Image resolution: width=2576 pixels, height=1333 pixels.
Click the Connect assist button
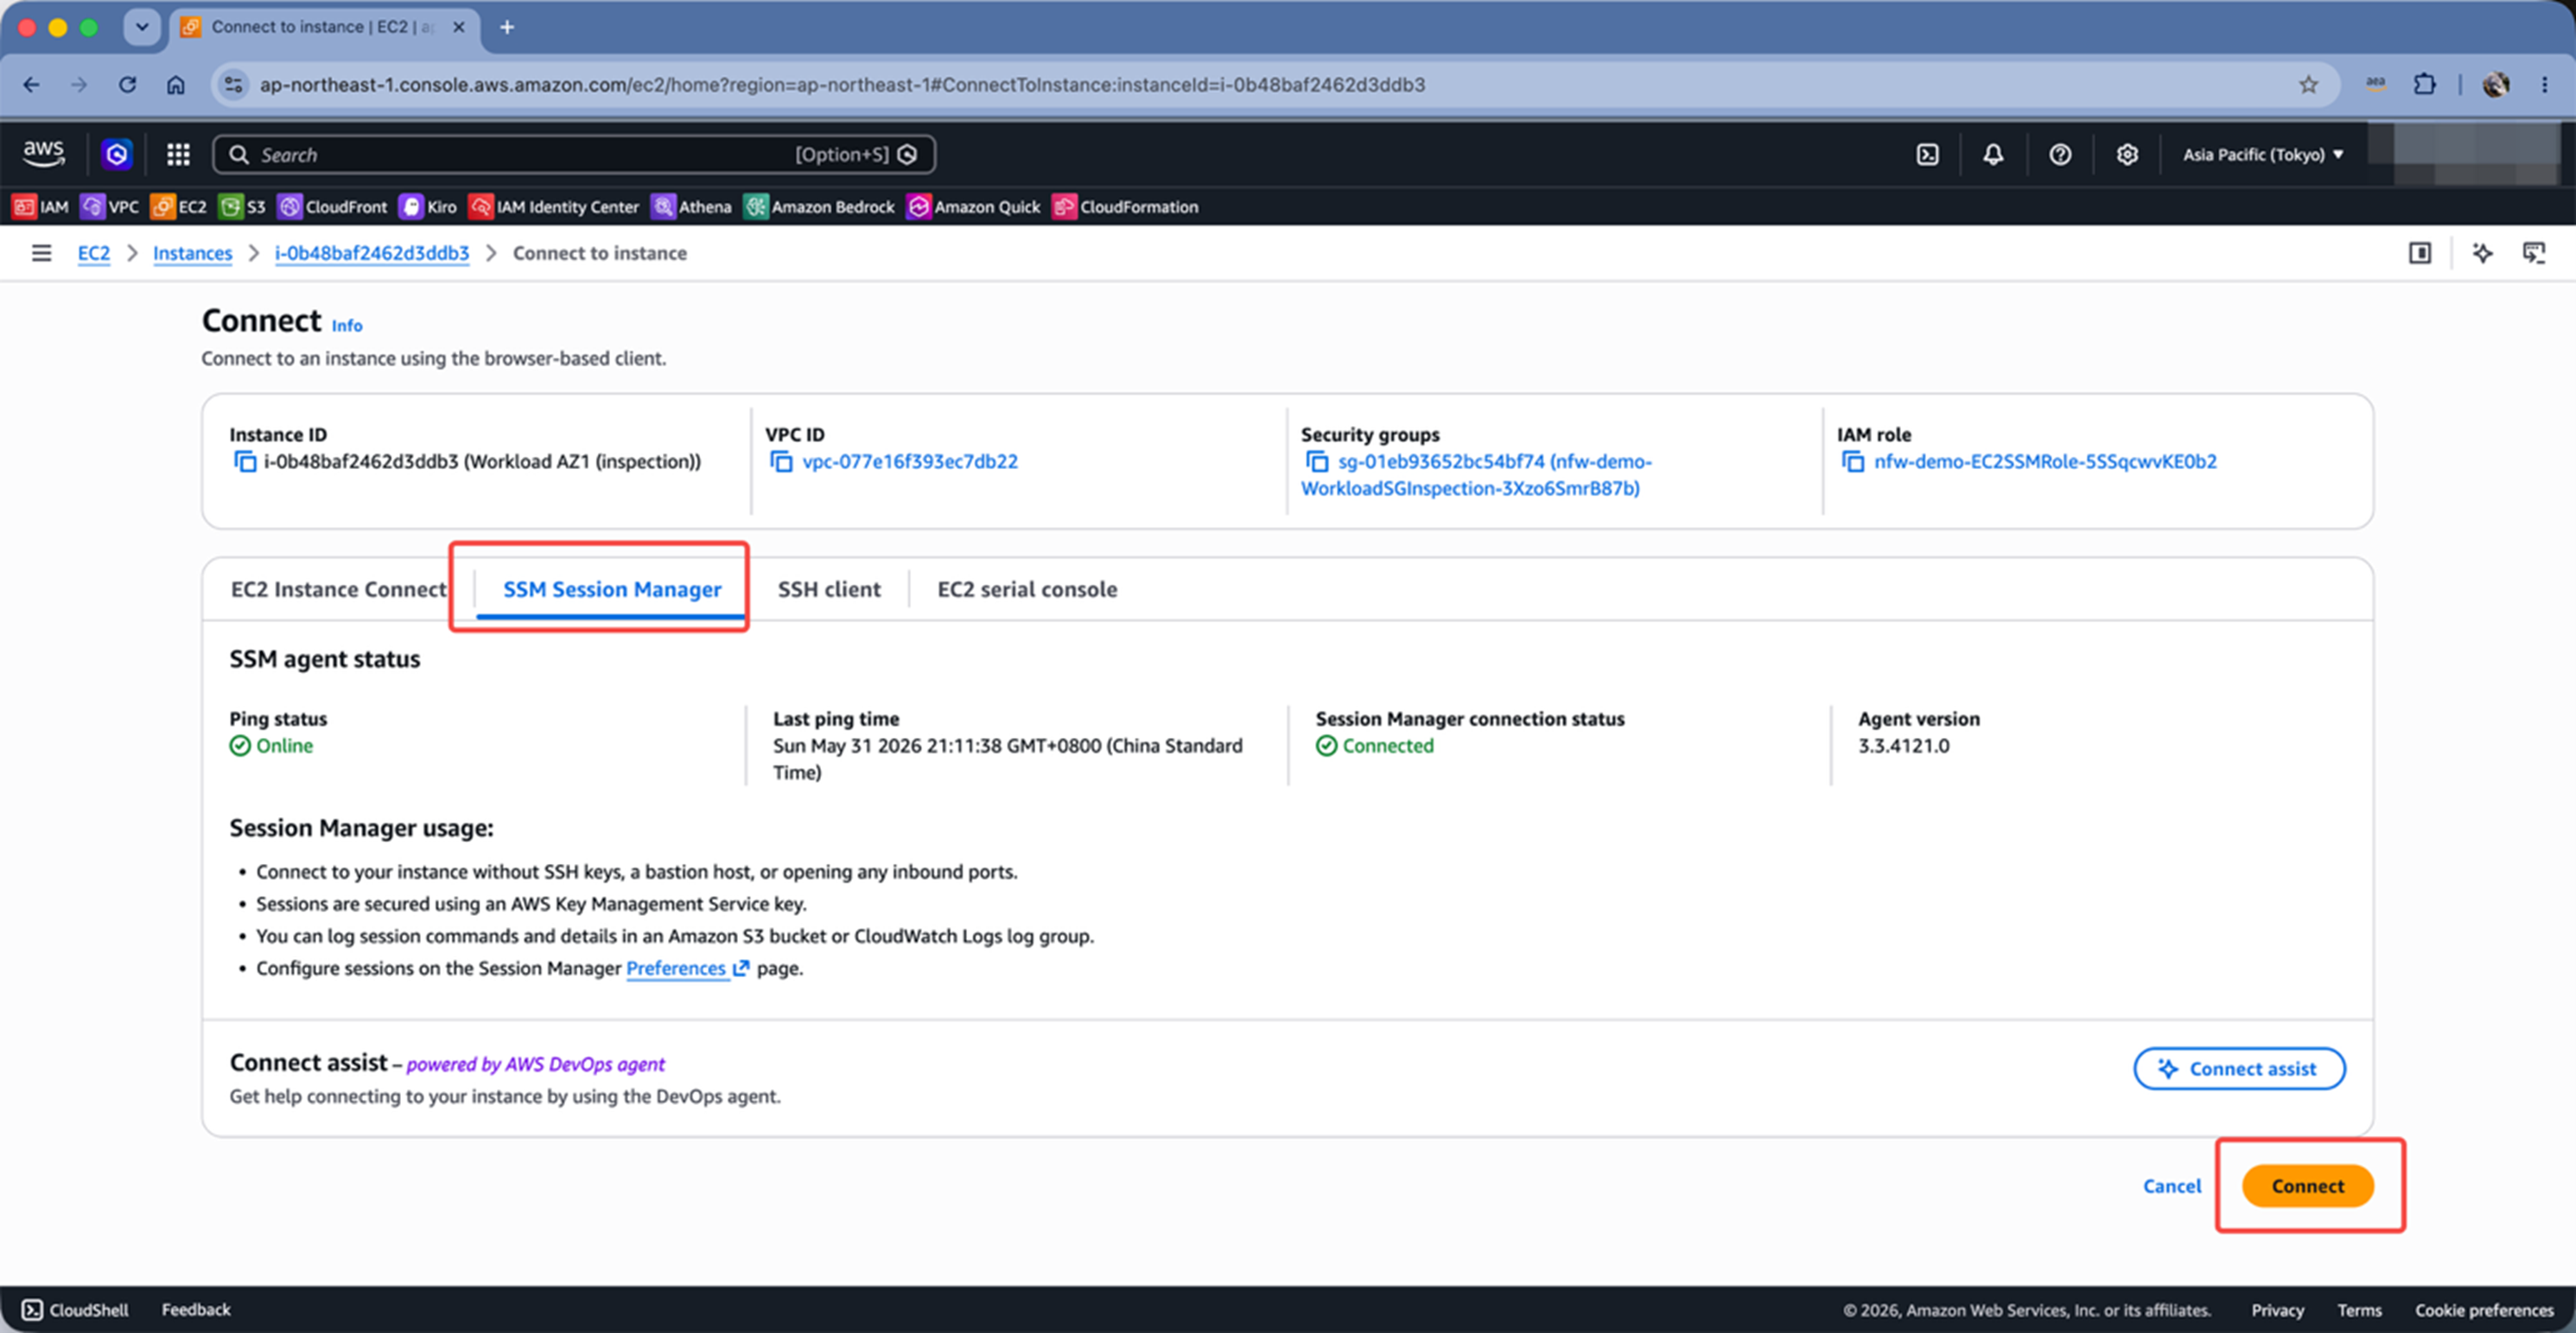click(2239, 1069)
